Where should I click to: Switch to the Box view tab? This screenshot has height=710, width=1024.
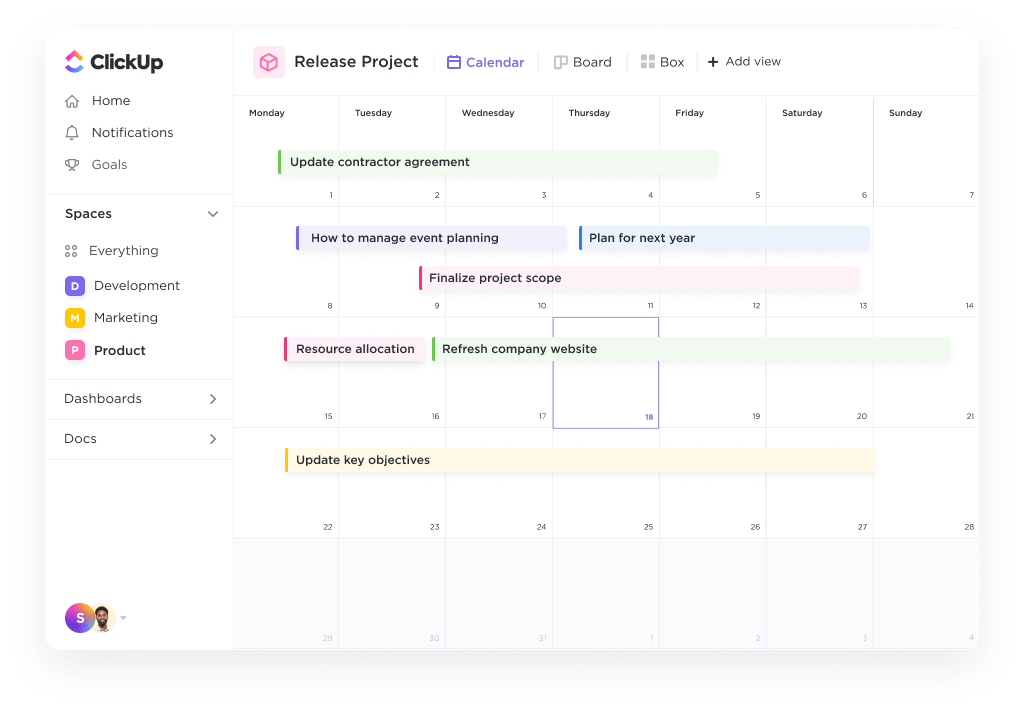(x=662, y=61)
